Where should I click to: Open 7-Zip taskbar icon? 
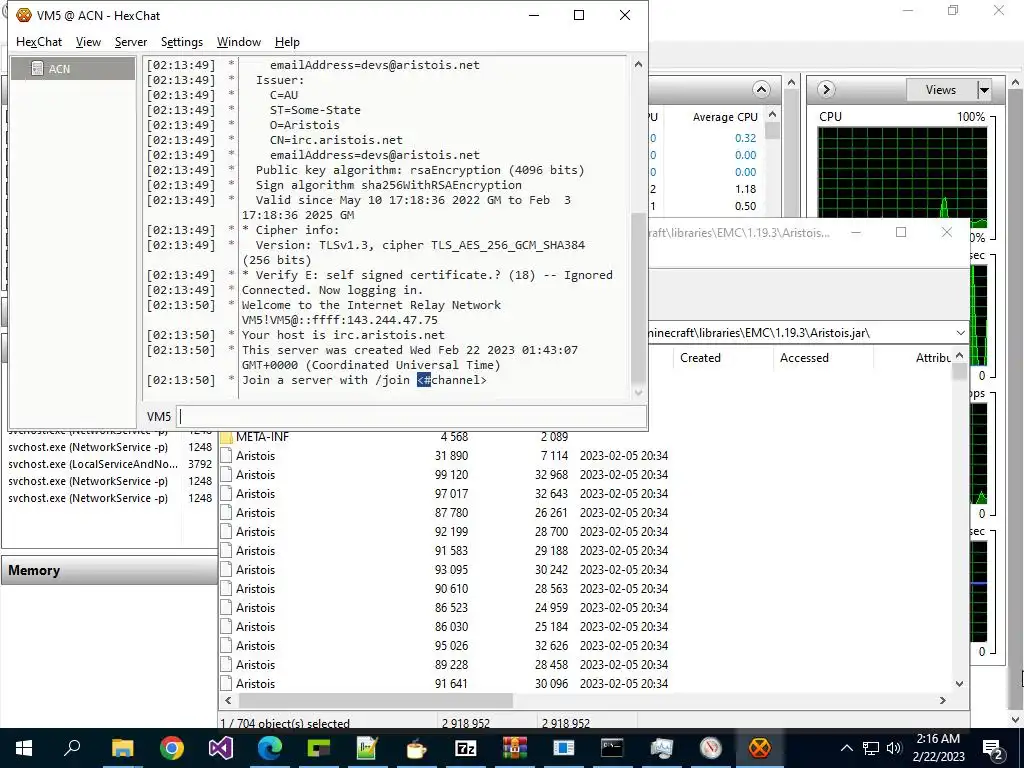pos(466,748)
